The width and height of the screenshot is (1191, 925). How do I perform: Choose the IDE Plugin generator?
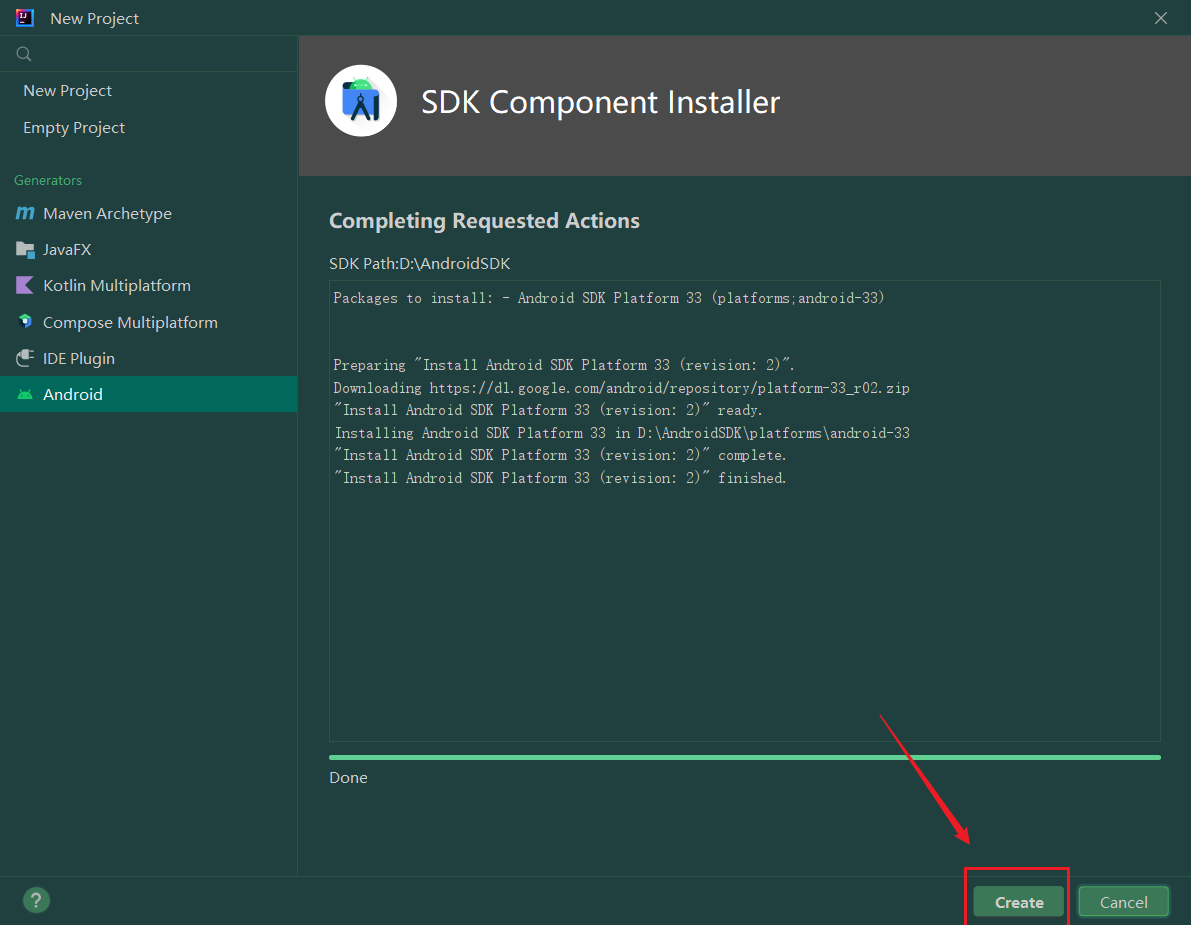(x=149, y=358)
